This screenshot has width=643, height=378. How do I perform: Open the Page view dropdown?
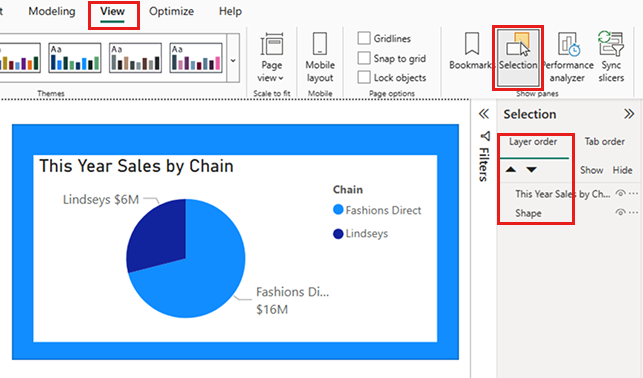[x=271, y=57]
